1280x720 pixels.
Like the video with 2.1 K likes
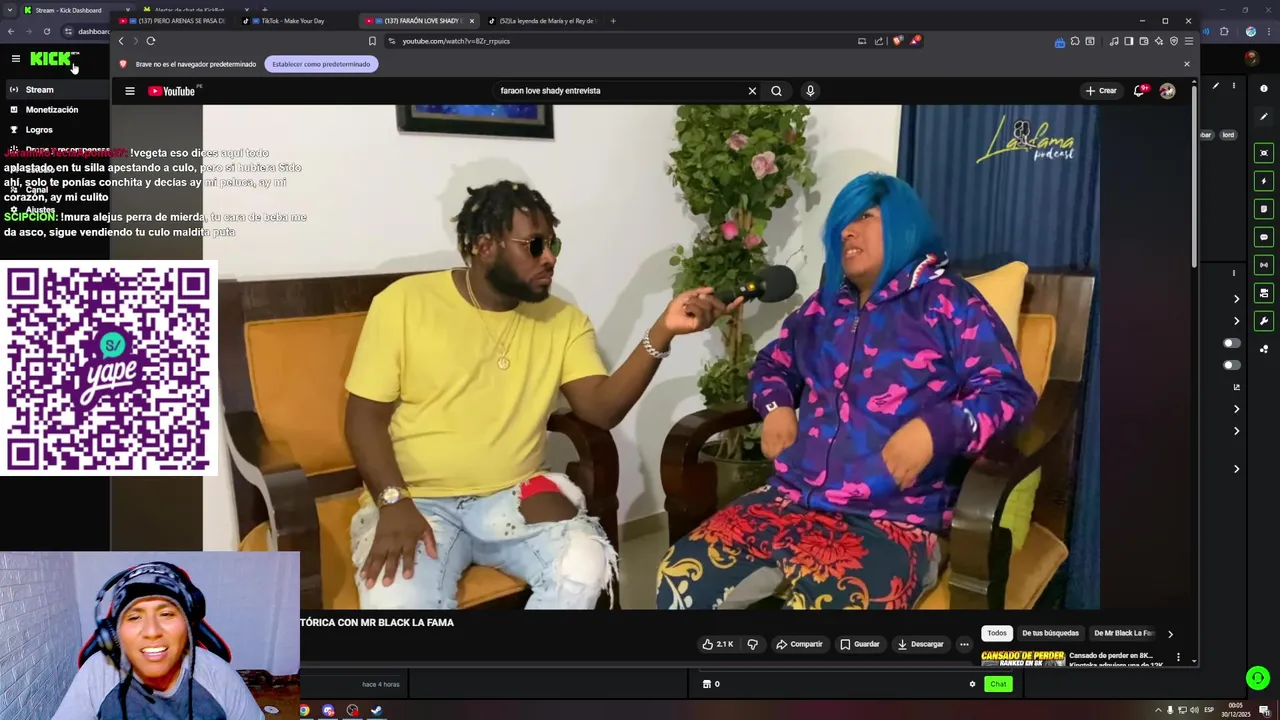(719, 644)
